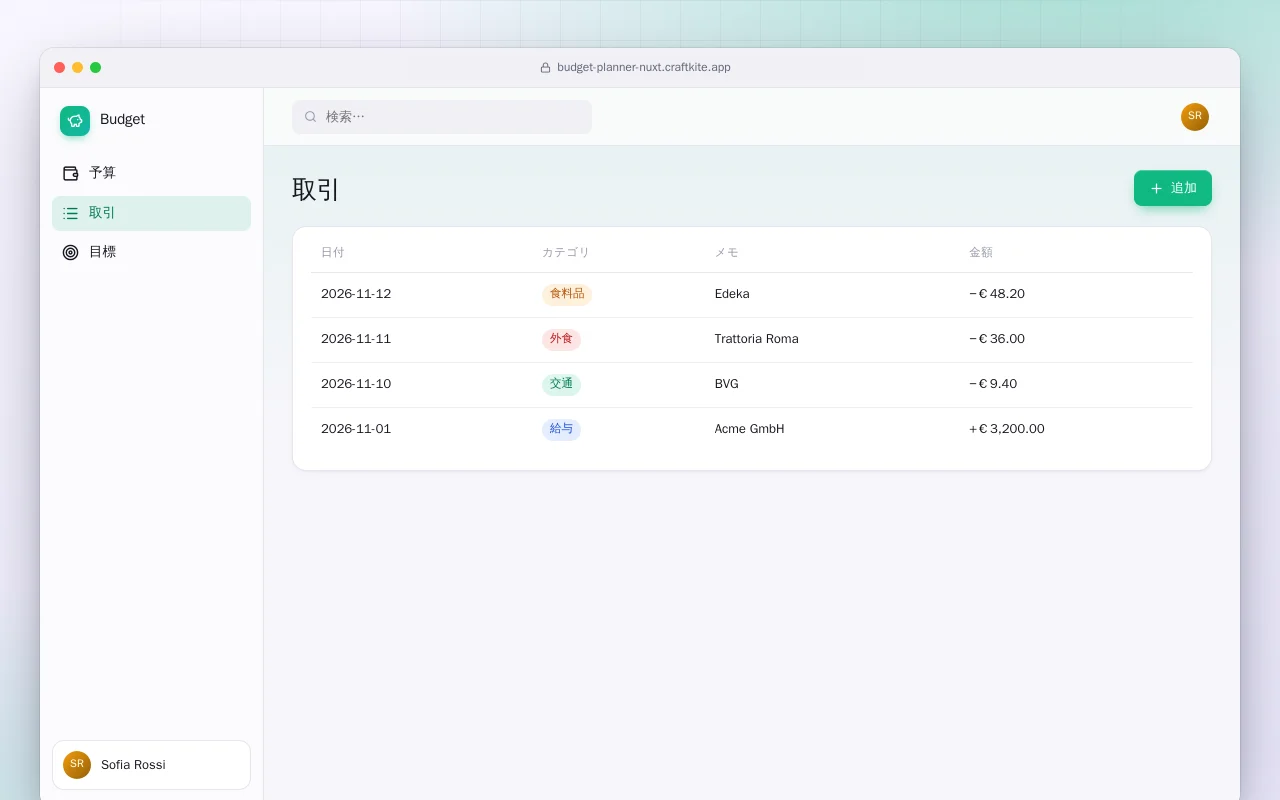Click the target icon beside 目標
This screenshot has height=800, width=1280.
click(70, 252)
